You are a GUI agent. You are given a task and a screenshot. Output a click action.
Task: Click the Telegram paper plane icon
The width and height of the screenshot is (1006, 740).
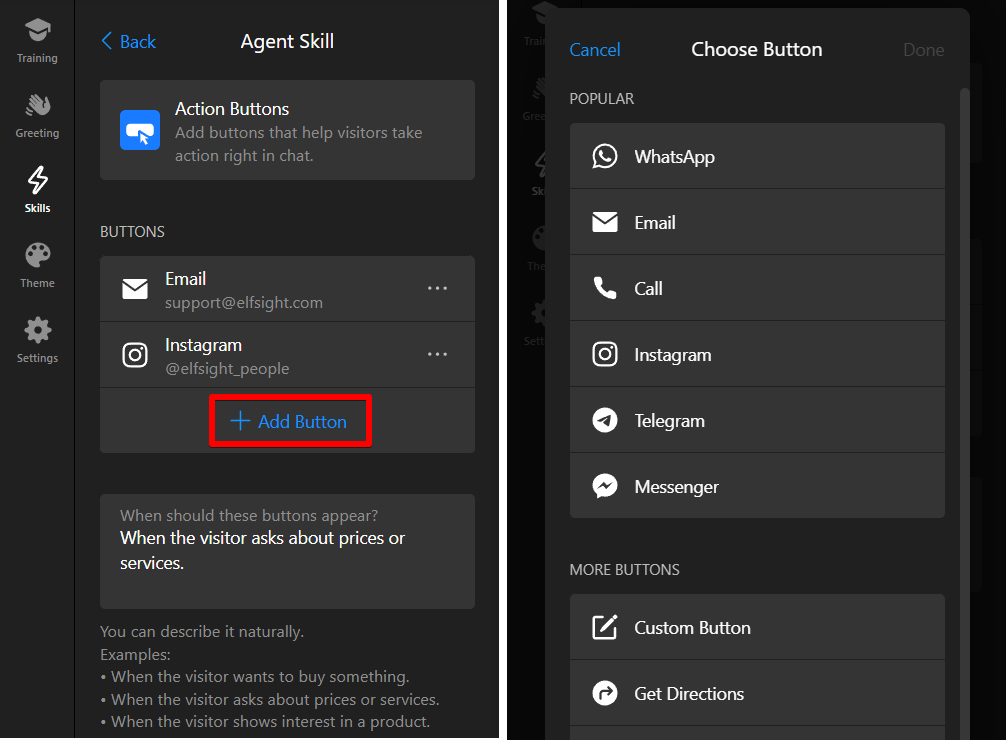tap(605, 420)
